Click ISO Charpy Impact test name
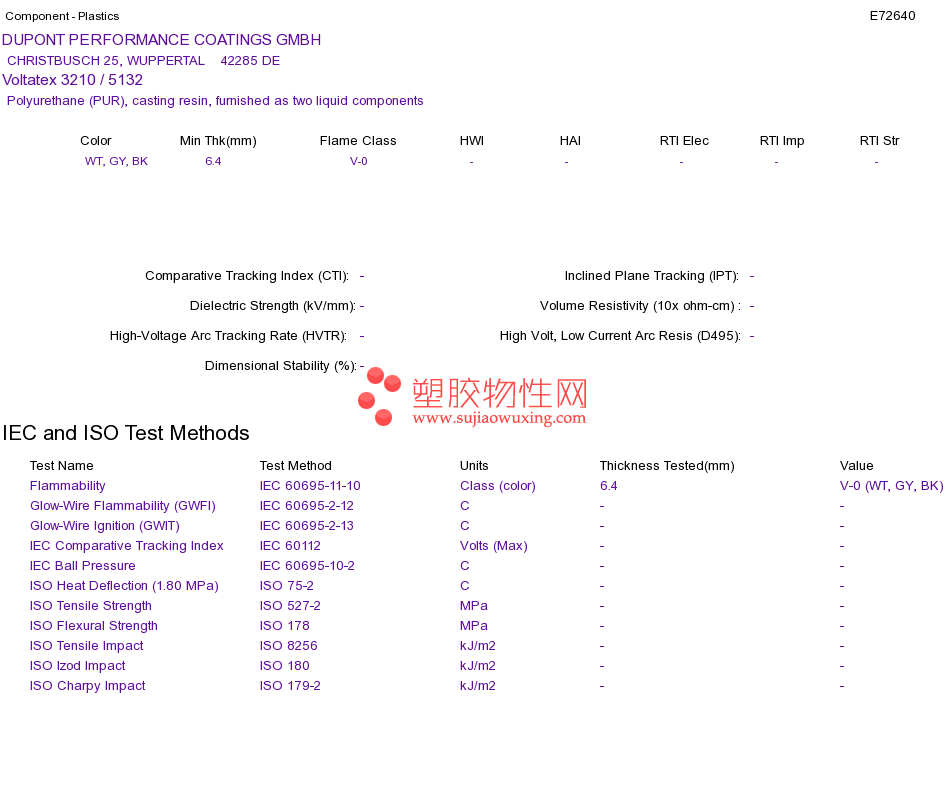Screen dimensions: 950x800 pos(88,686)
